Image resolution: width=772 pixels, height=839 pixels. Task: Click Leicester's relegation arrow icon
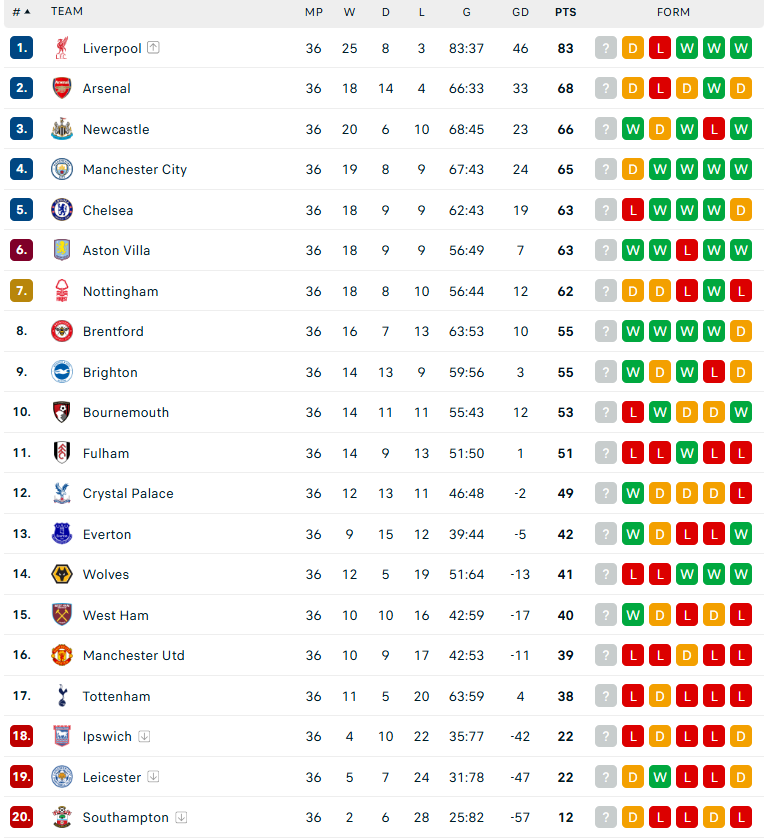coord(153,776)
